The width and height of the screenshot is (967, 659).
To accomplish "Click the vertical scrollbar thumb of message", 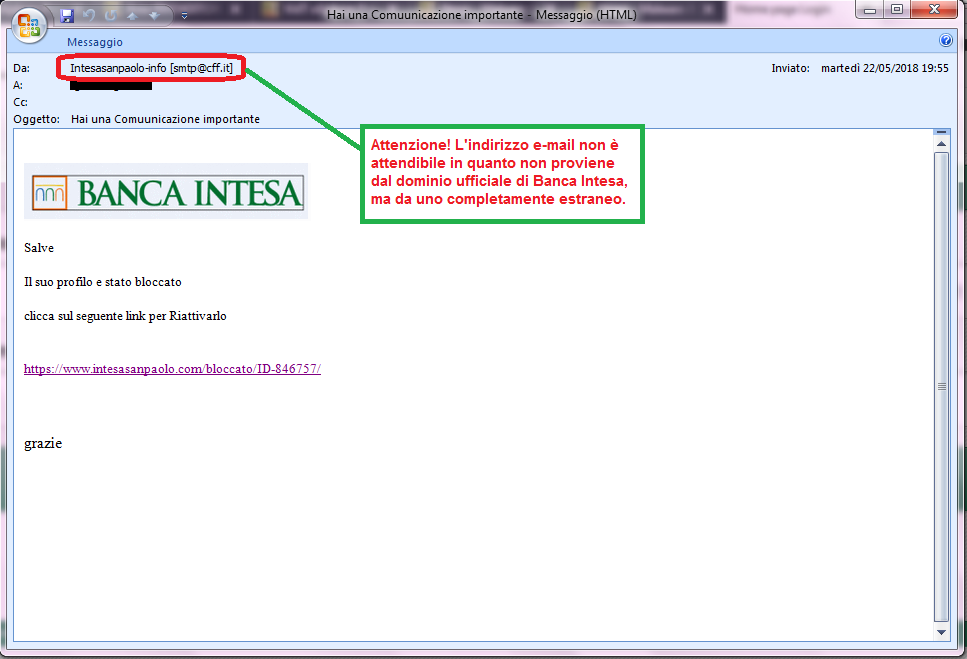I will pyautogui.click(x=941, y=387).
